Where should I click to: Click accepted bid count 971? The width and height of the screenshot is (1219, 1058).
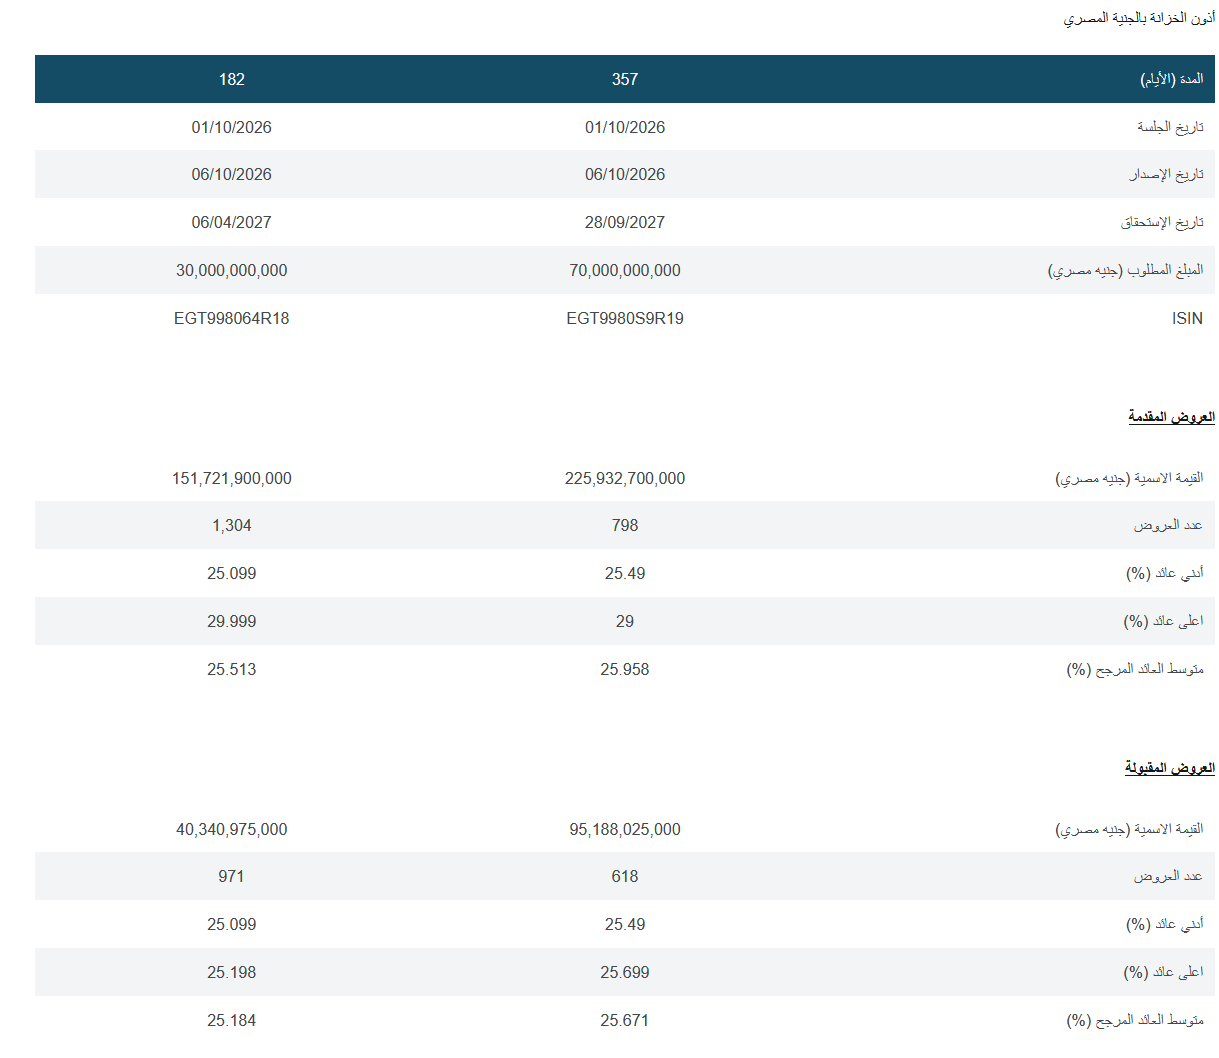[232, 876]
